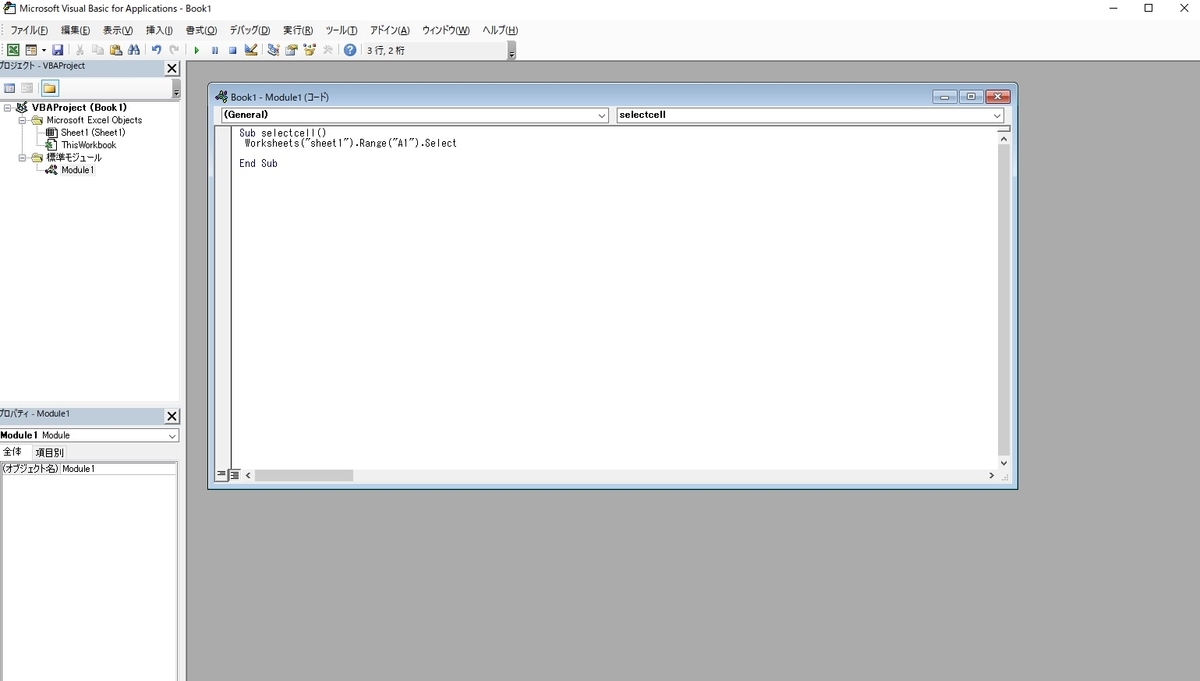Select ThisWorkbook in project tree
This screenshot has width=1200, height=681.
pos(88,145)
